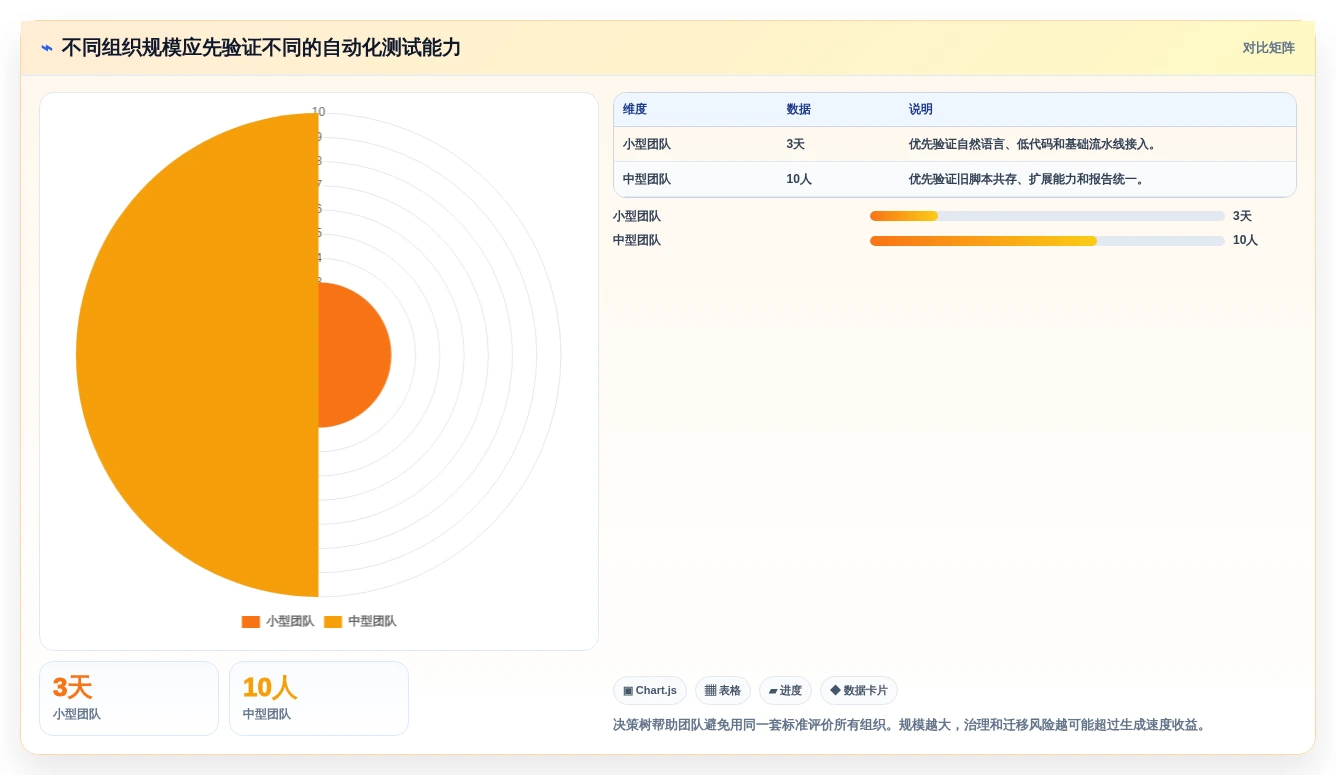Click the 进度 tag chip
1336x775 pixels.
[x=785, y=691]
